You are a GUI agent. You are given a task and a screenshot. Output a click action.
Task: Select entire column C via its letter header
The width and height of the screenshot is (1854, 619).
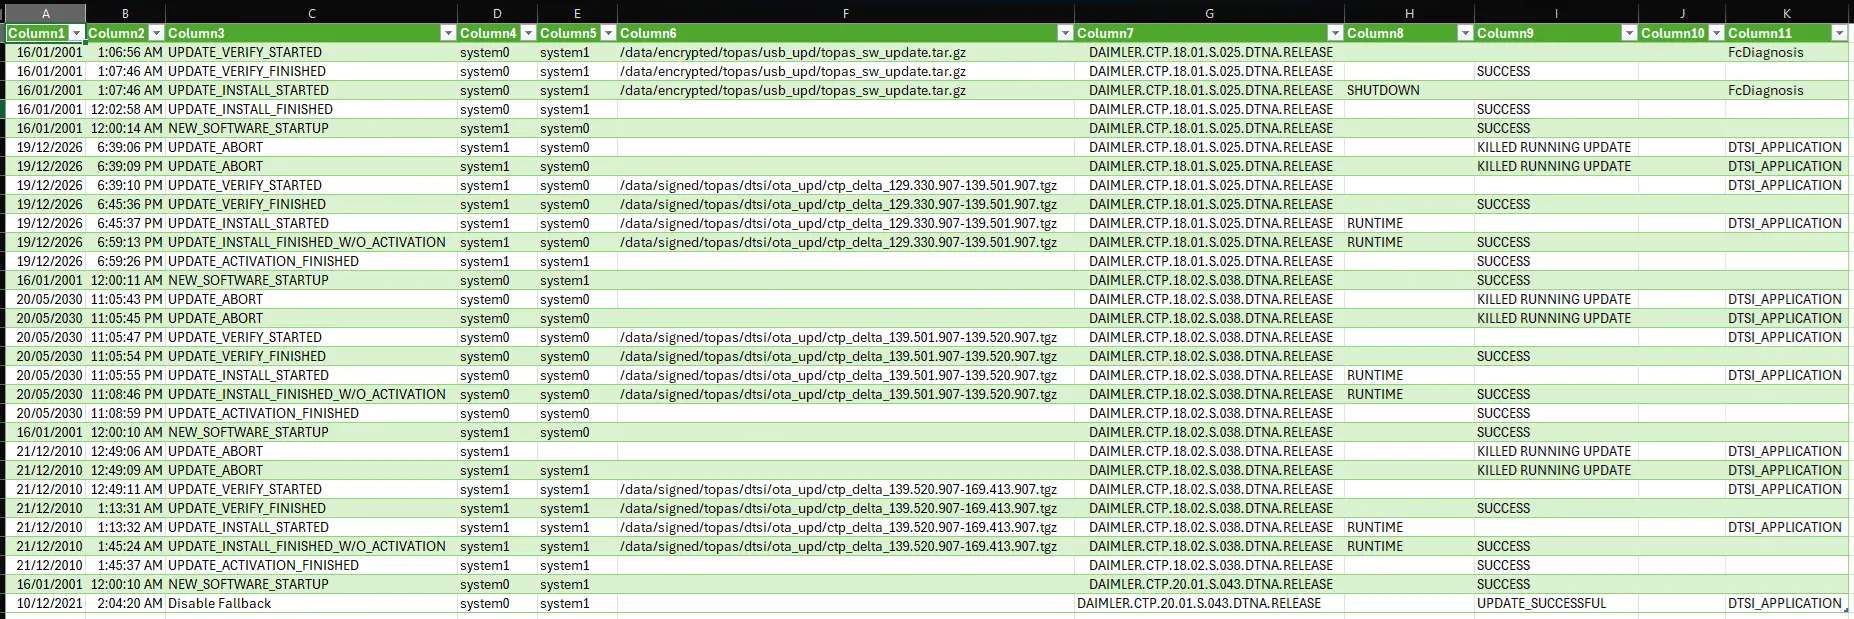click(x=312, y=14)
